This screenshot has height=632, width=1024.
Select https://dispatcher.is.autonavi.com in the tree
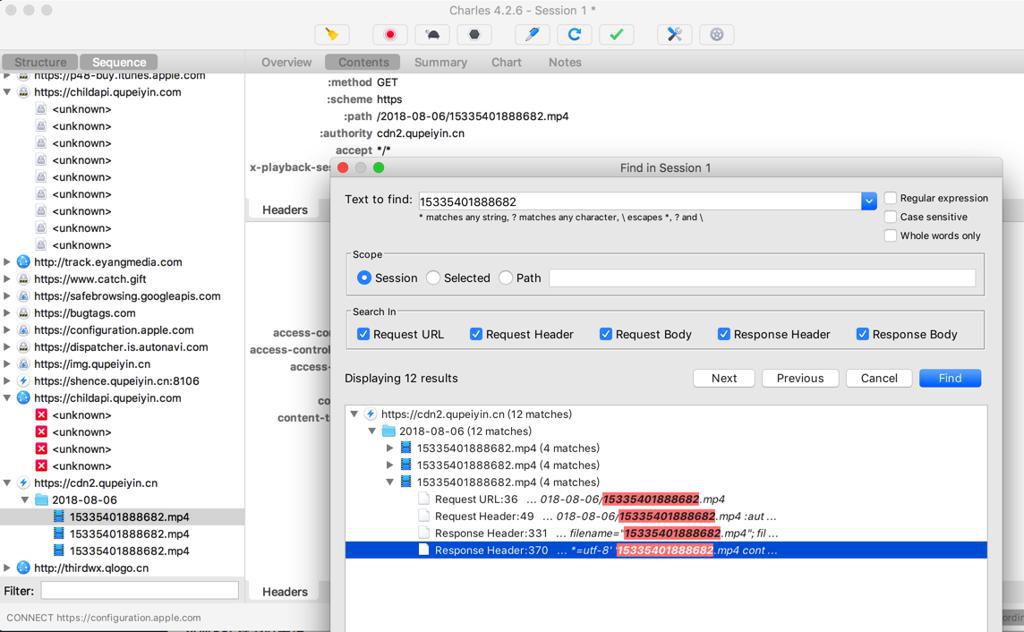pyautogui.click(x=121, y=347)
